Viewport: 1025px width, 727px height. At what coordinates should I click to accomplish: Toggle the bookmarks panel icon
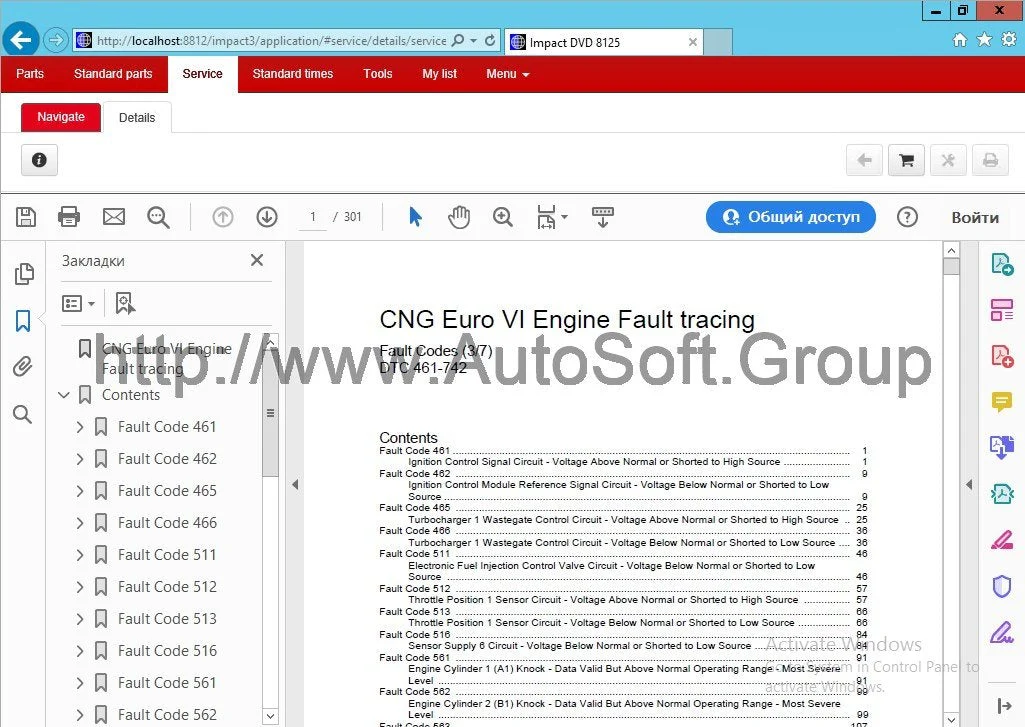[x=23, y=321]
